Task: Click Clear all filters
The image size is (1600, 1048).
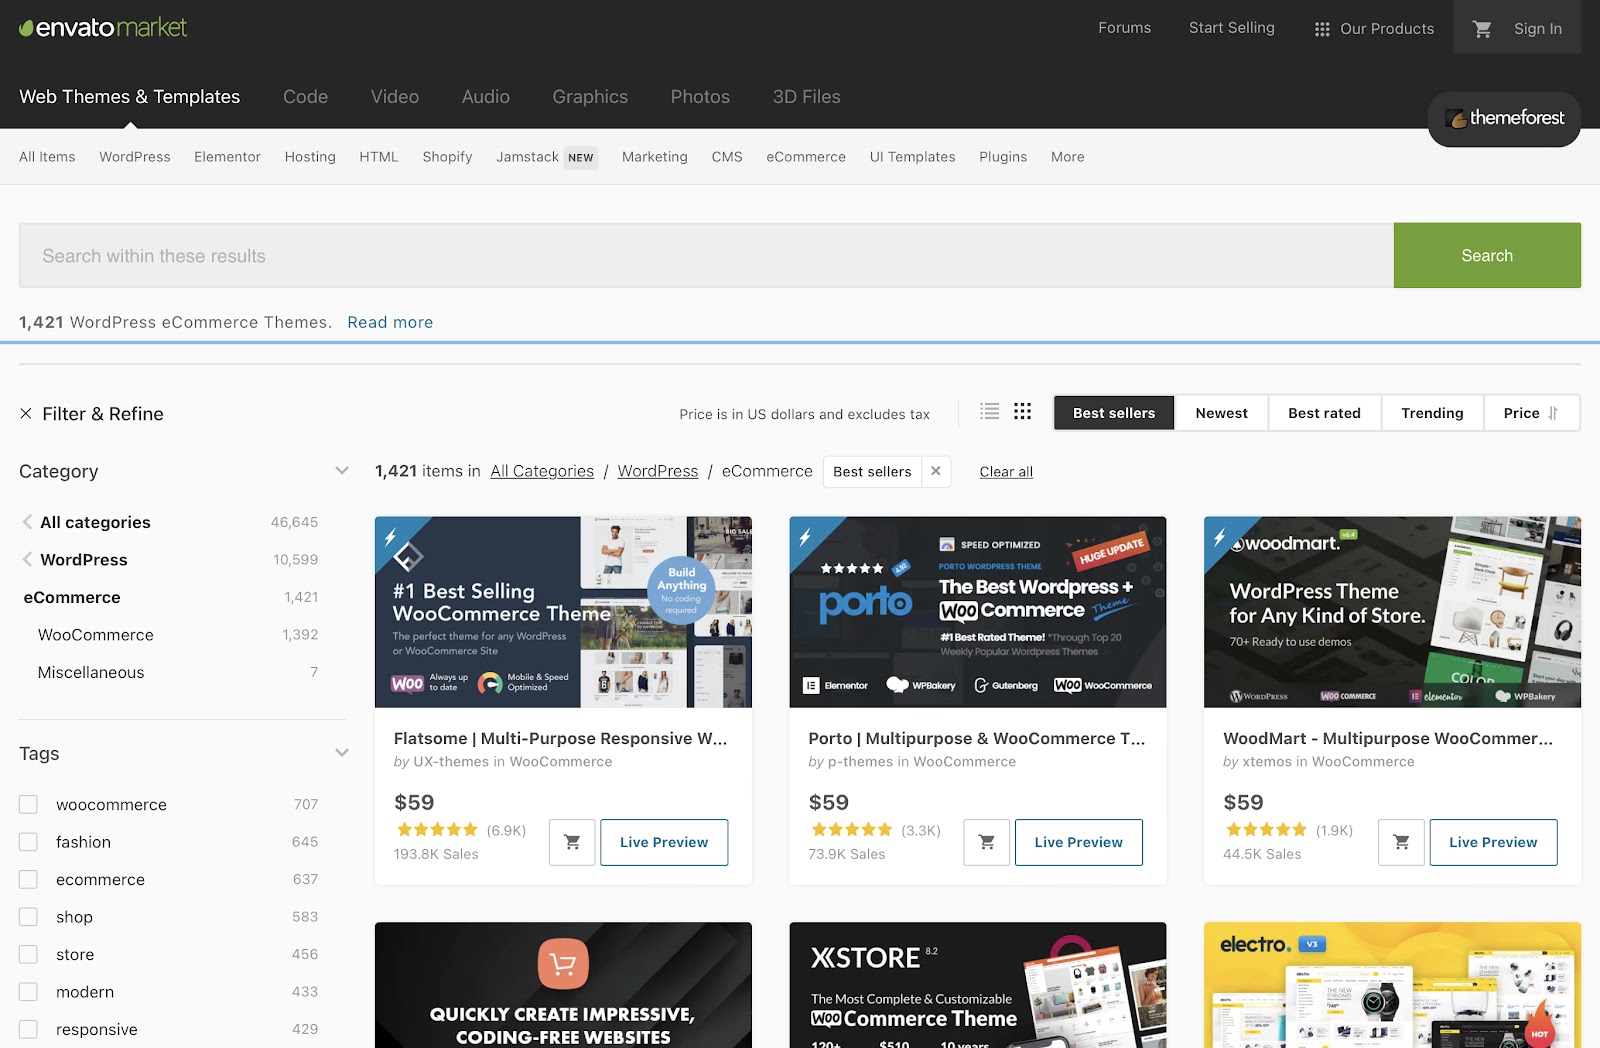Action: 1006,472
